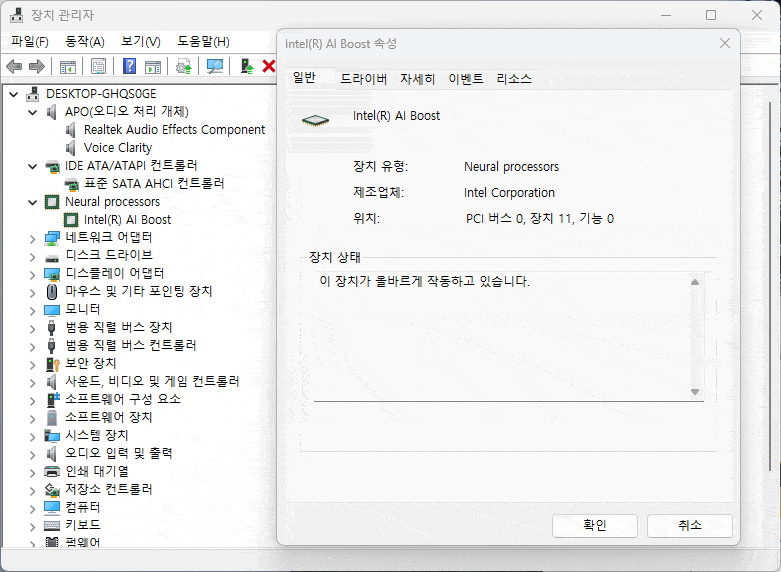Select the 소프트웨어 장치 tree label
The height and width of the screenshot is (572, 781).
(x=109, y=418)
